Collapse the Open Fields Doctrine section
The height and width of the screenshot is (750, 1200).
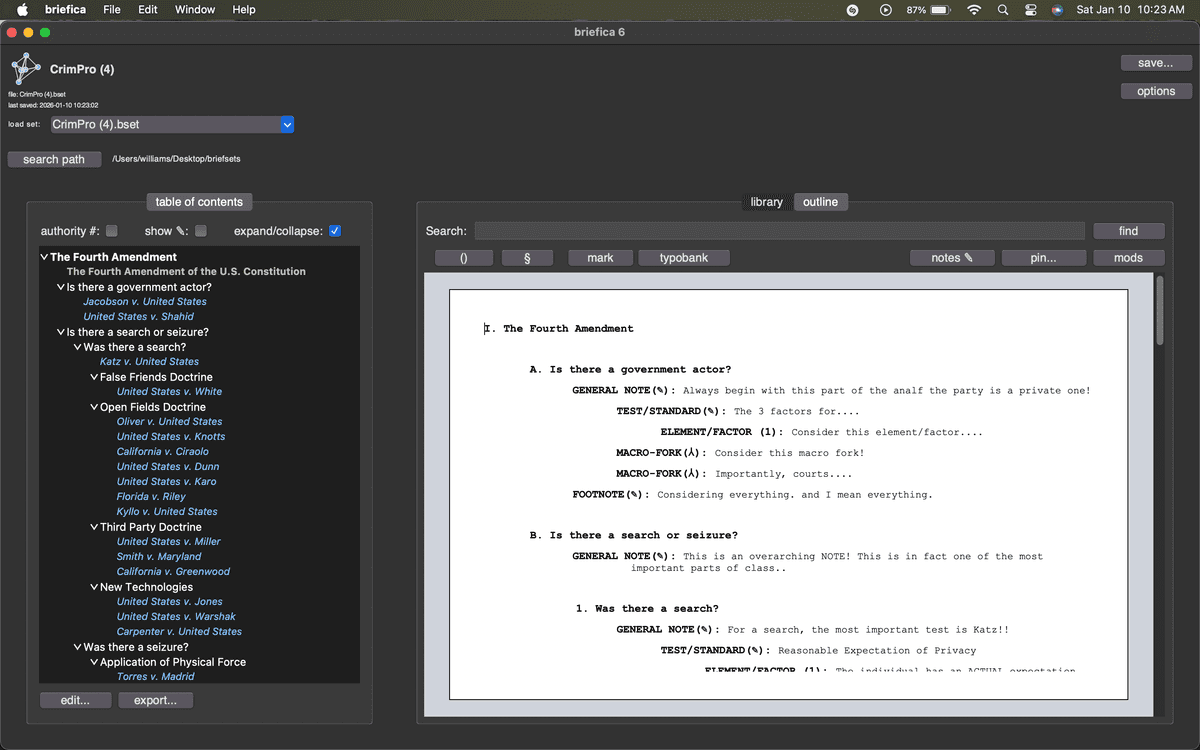pos(93,406)
